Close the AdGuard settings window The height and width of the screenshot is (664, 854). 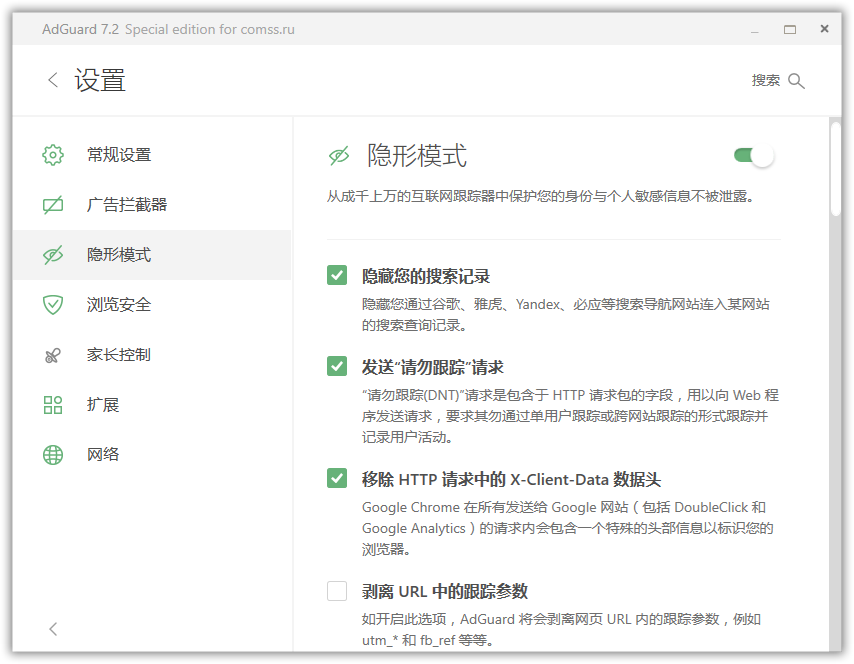825,29
